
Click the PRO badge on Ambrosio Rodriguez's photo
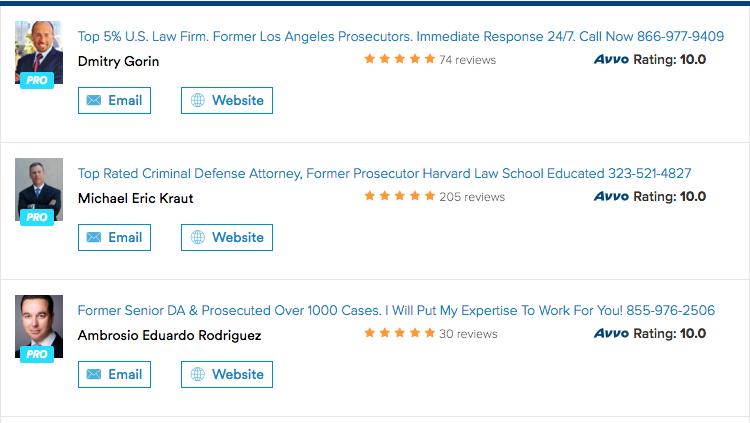click(x=37, y=354)
